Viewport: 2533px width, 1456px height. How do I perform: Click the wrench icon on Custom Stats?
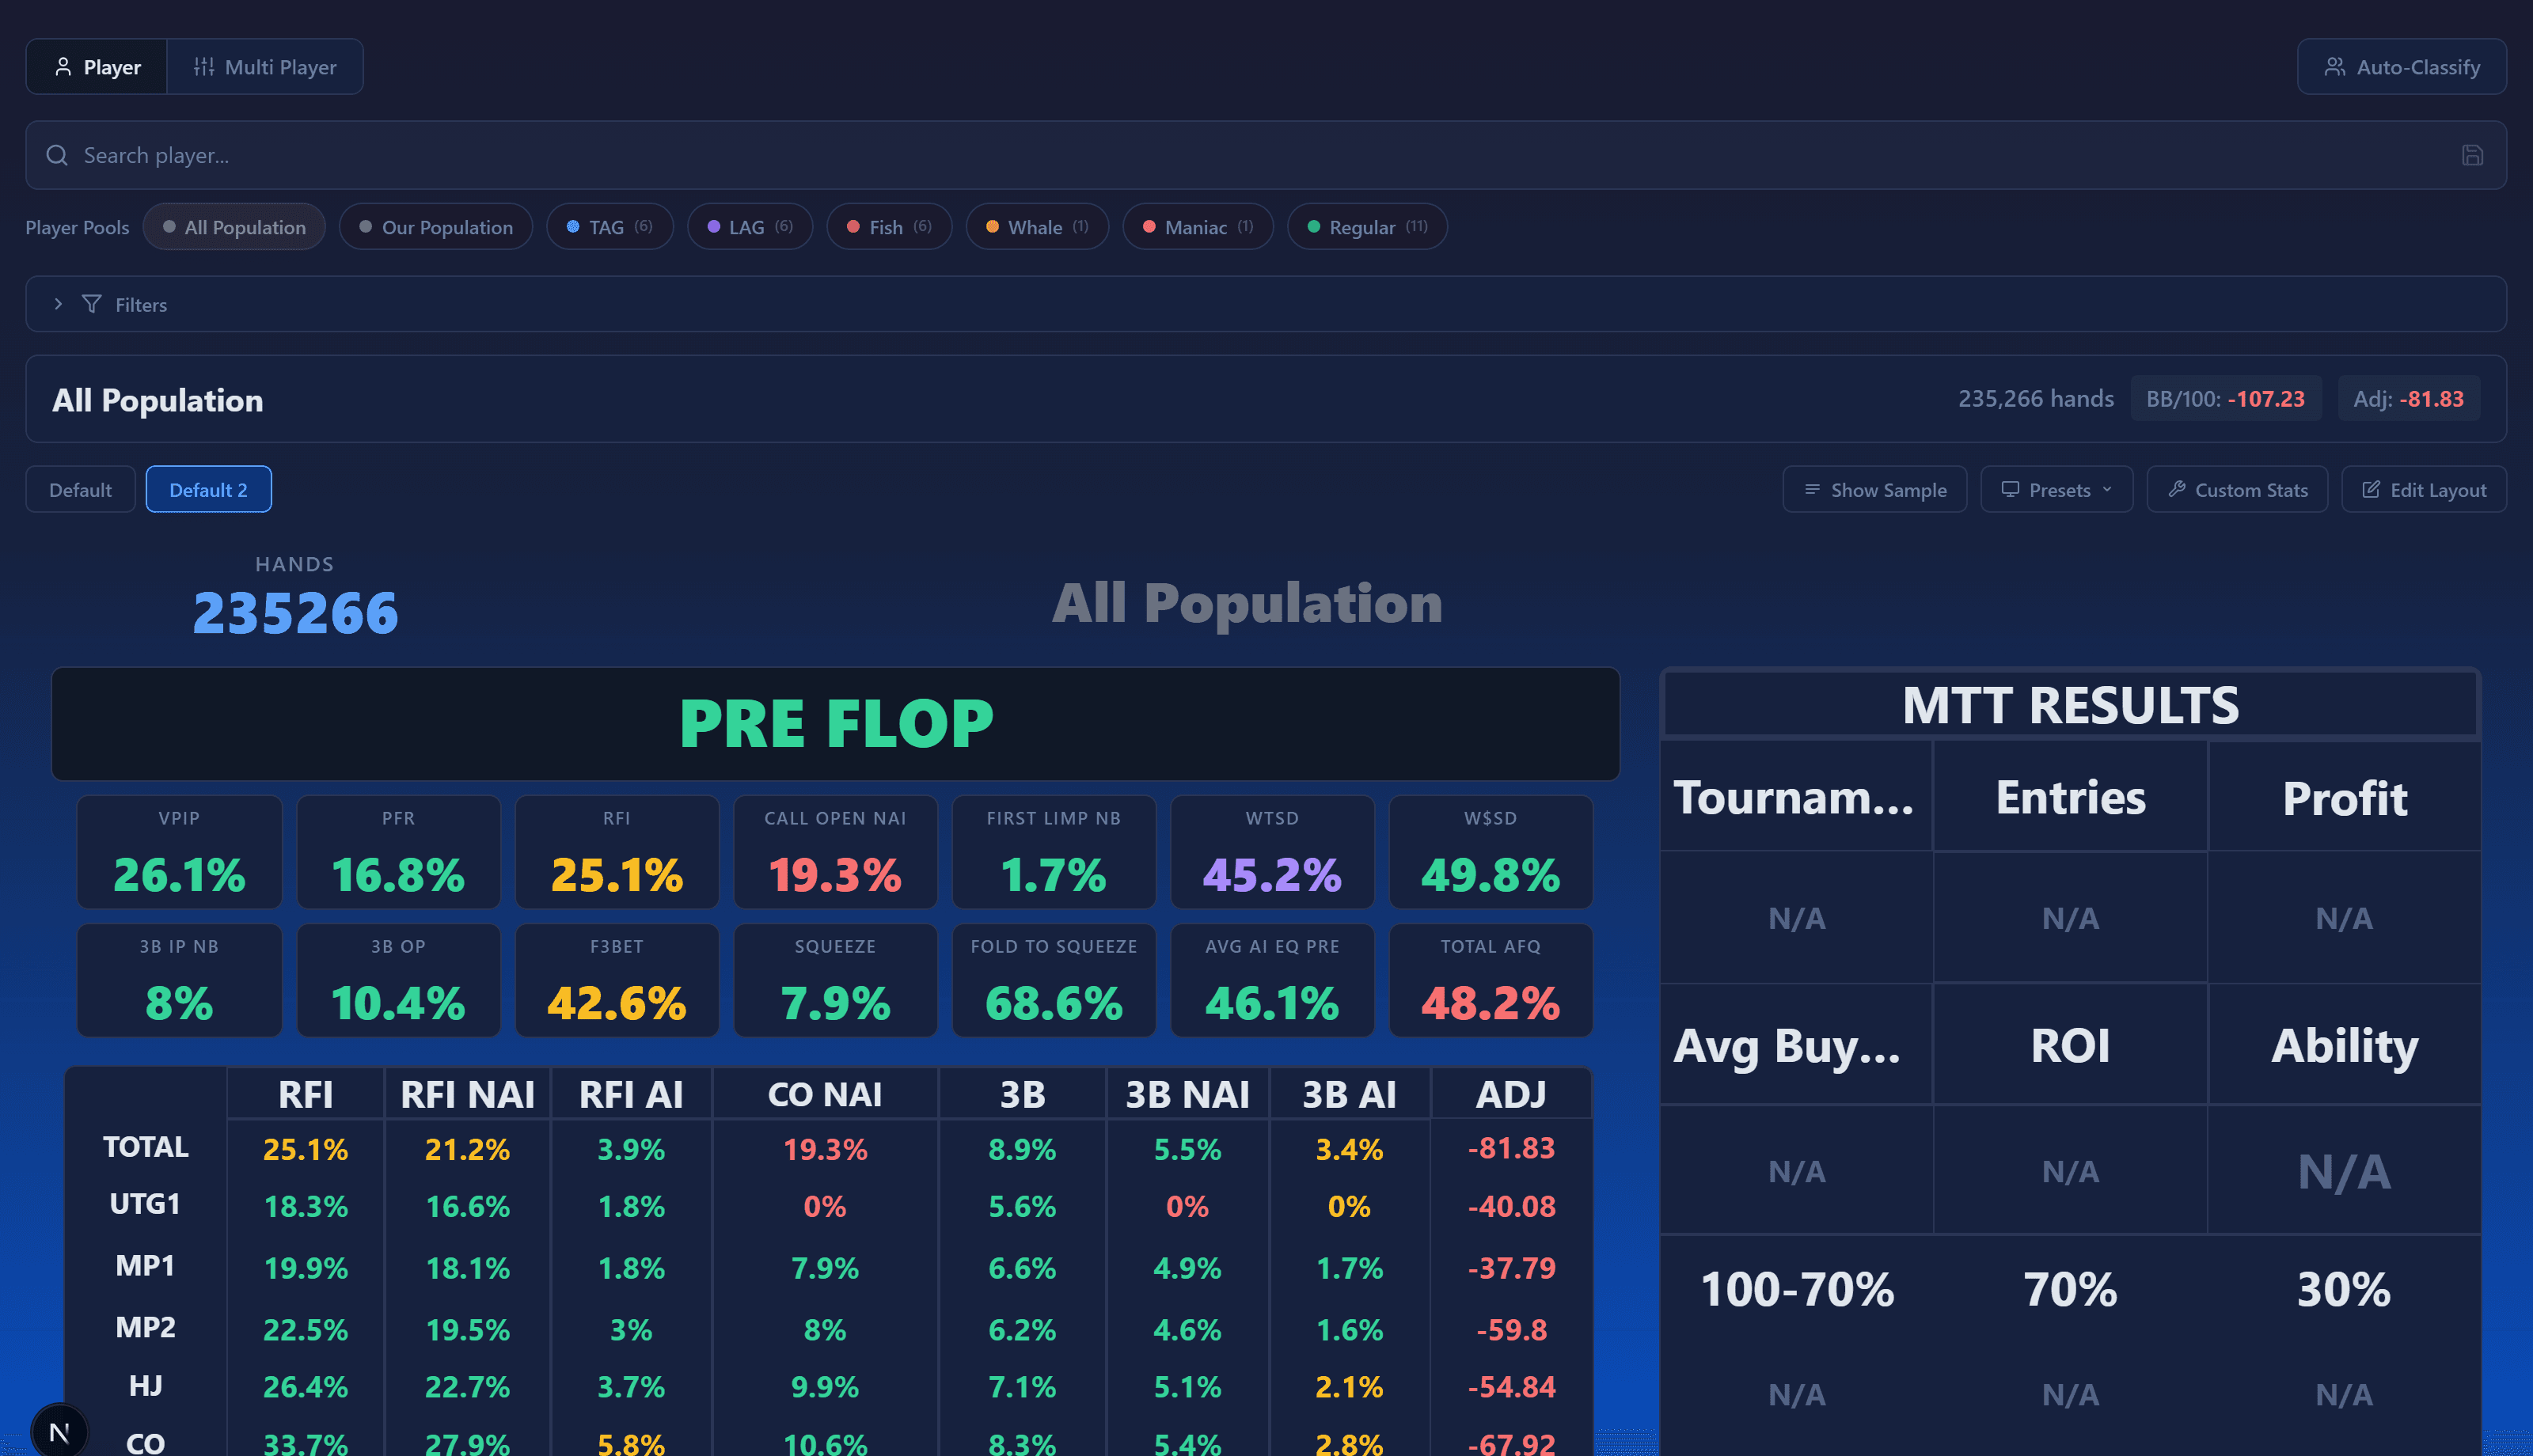click(x=2176, y=489)
